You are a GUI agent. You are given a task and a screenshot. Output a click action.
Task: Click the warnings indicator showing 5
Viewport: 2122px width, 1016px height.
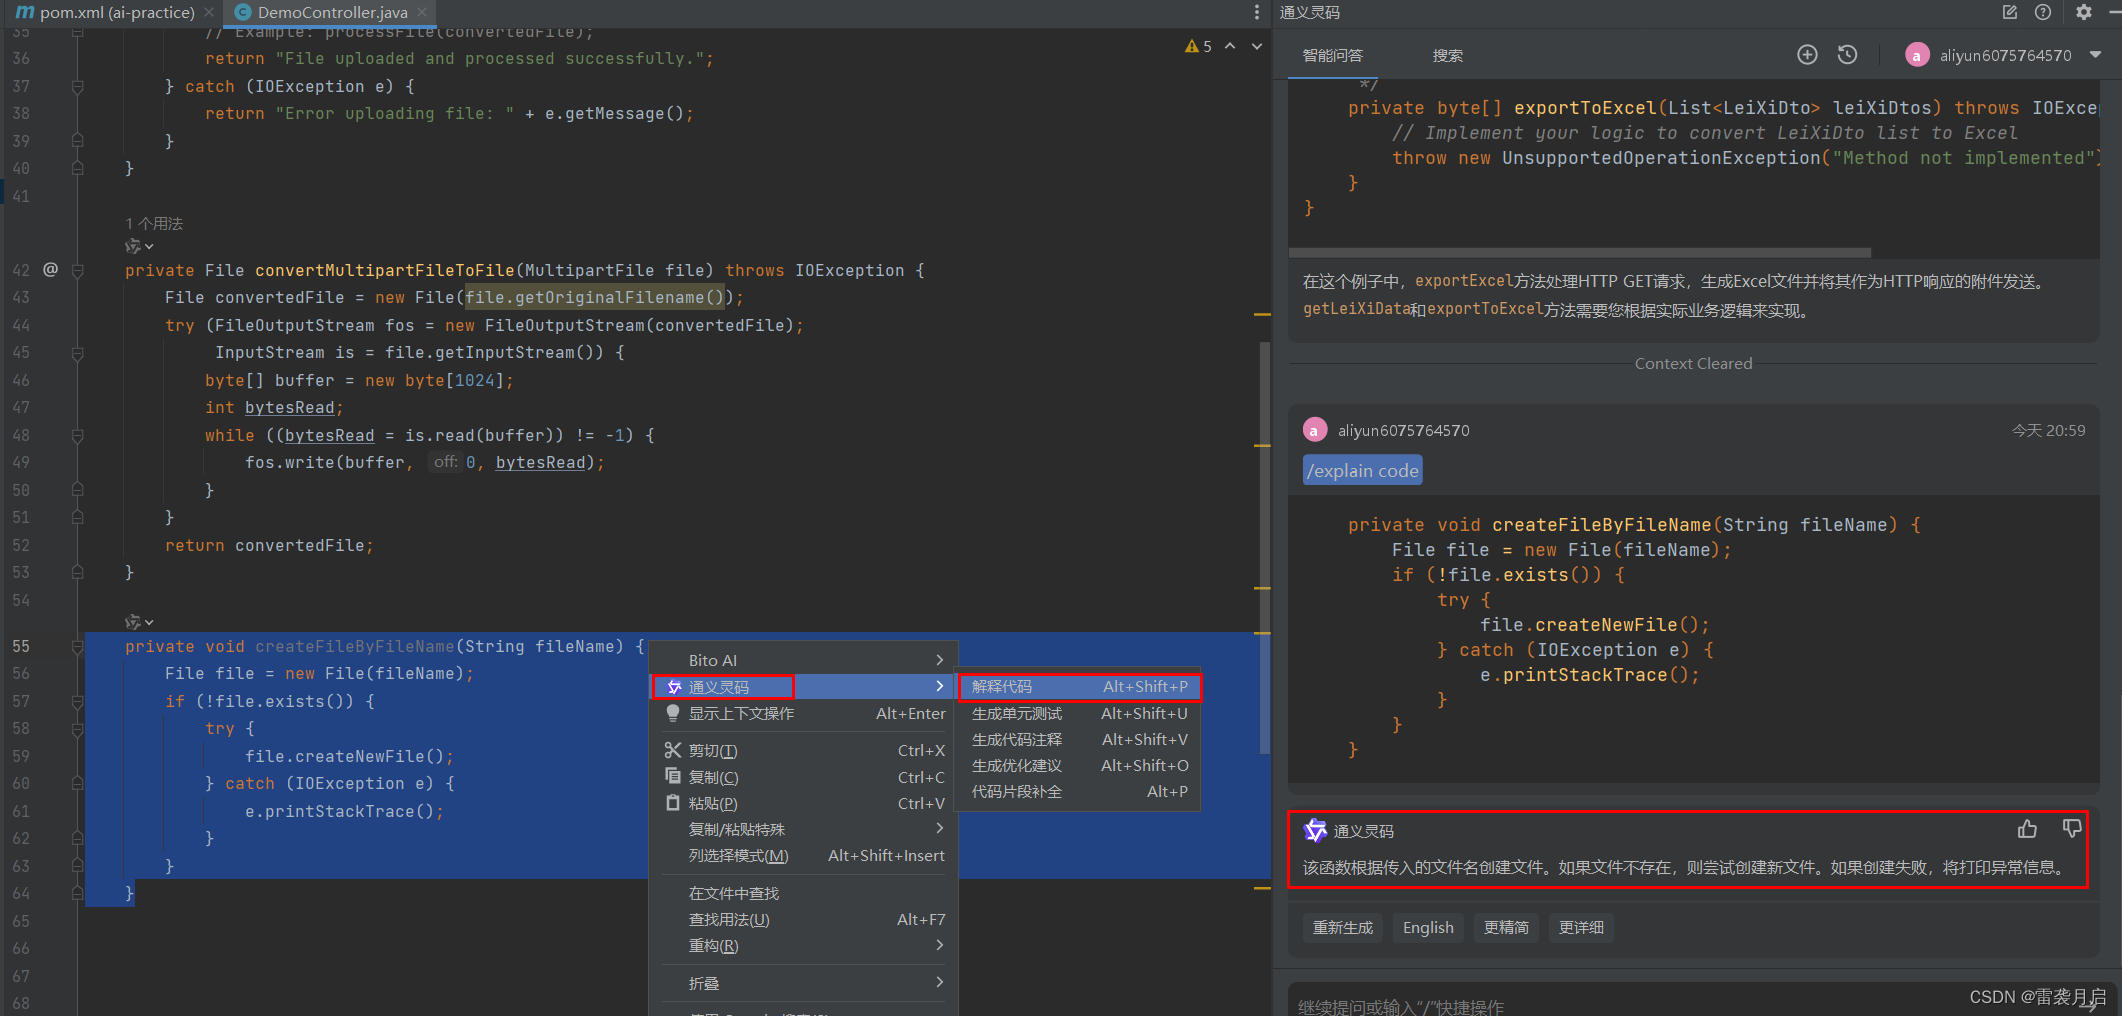tap(1198, 46)
